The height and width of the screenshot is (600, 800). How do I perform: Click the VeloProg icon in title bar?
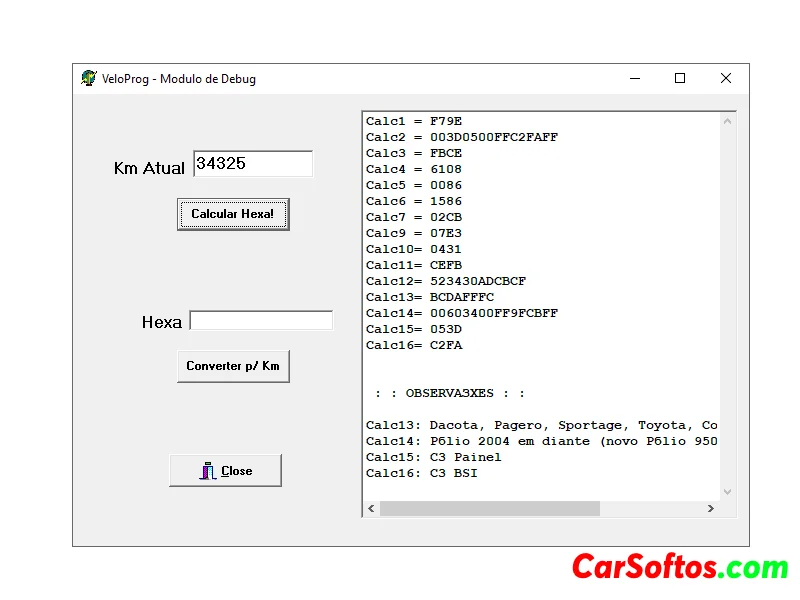coord(89,78)
